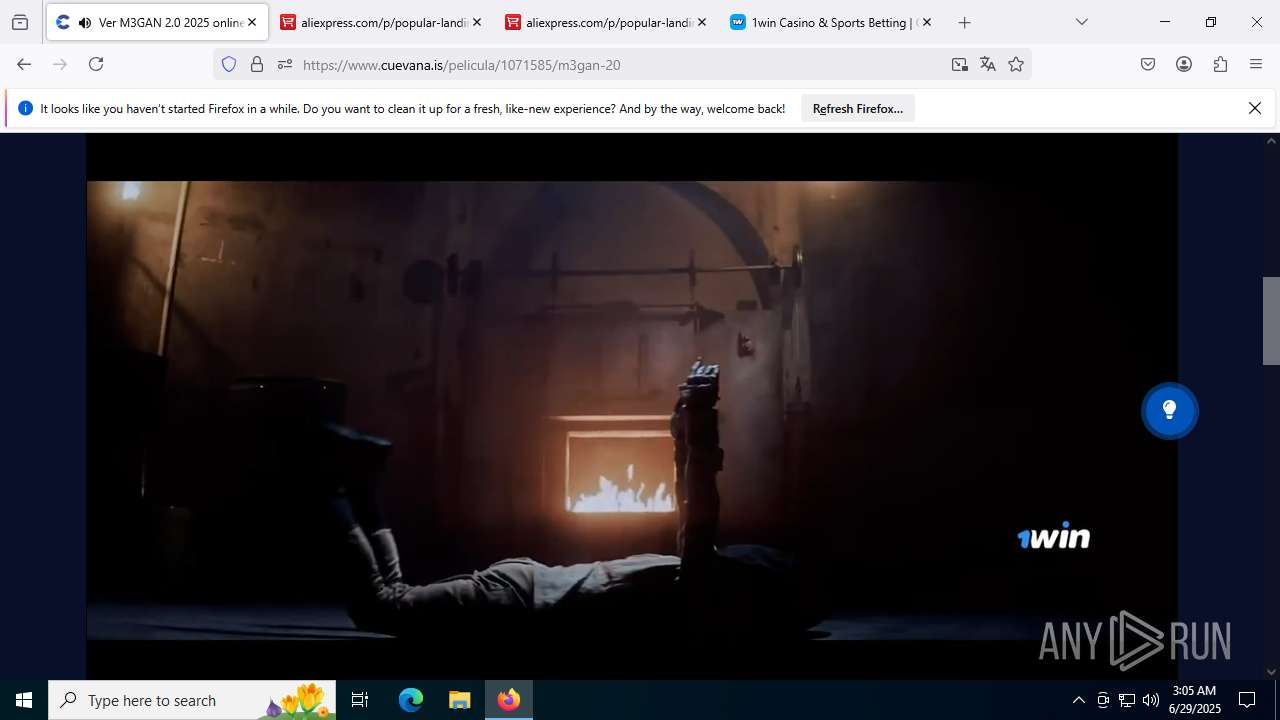Mute the M3GAN tab audio icon
Image resolution: width=1280 pixels, height=720 pixels.
tap(85, 22)
